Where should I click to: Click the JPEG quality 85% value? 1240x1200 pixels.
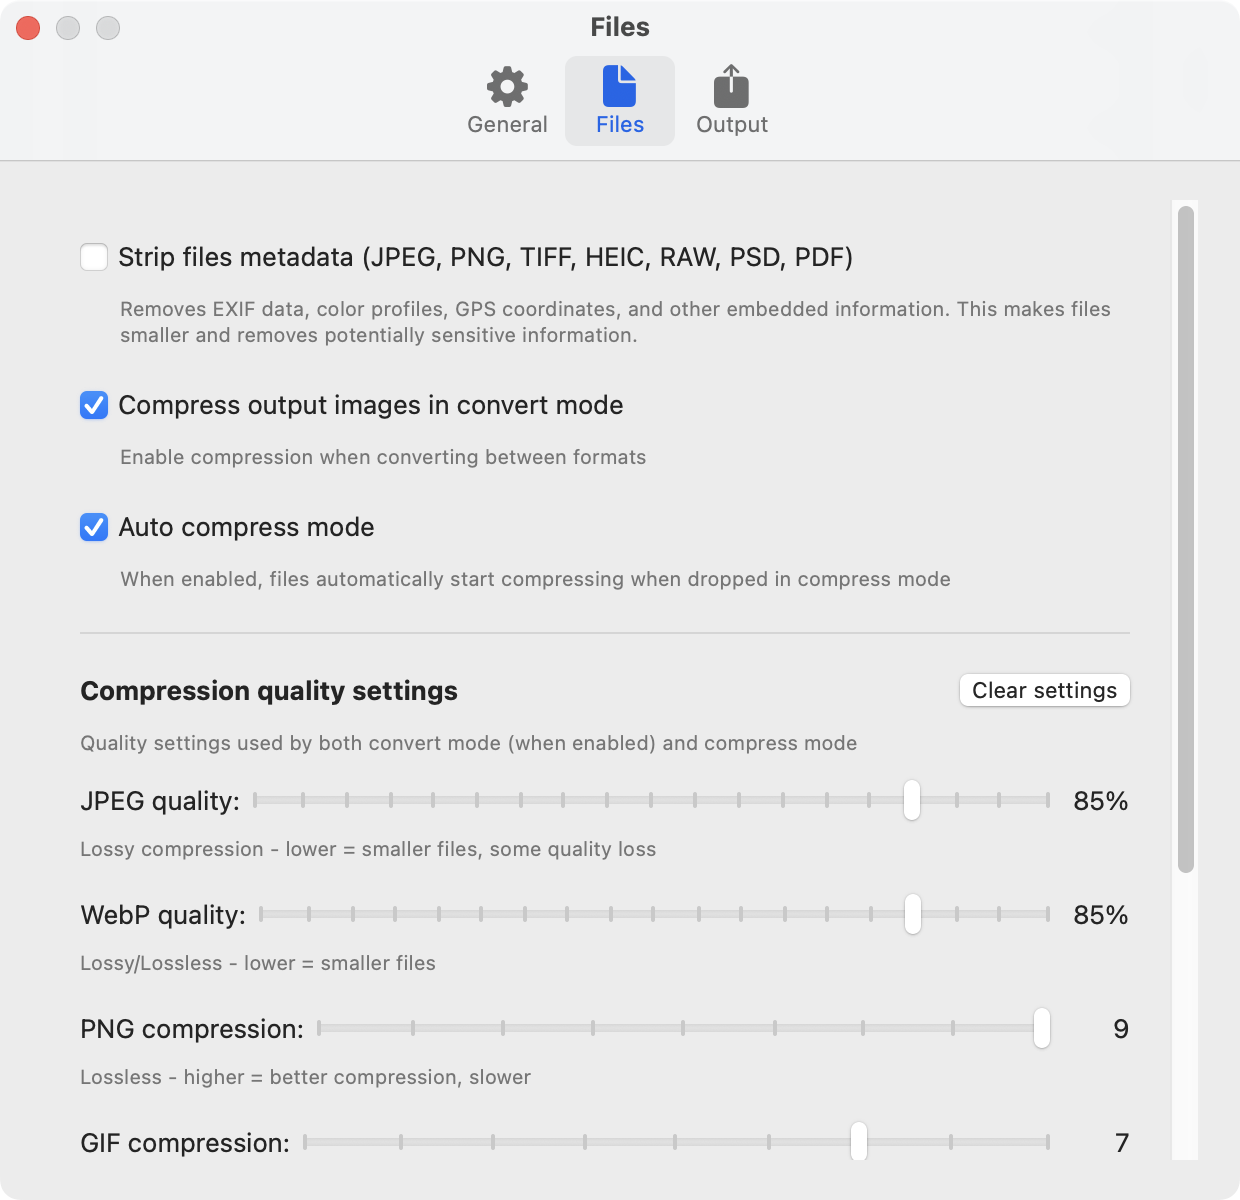(x=1100, y=801)
